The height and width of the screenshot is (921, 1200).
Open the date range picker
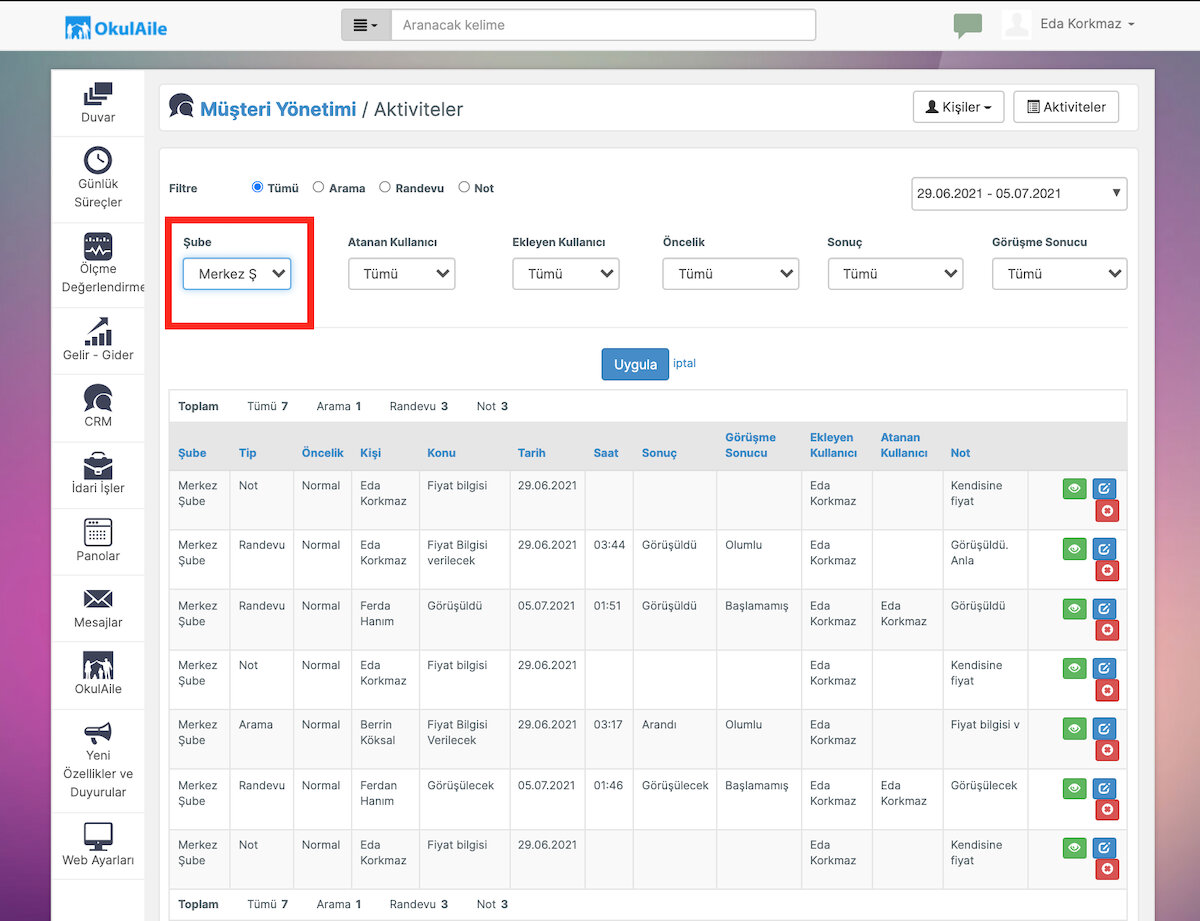1020,194
